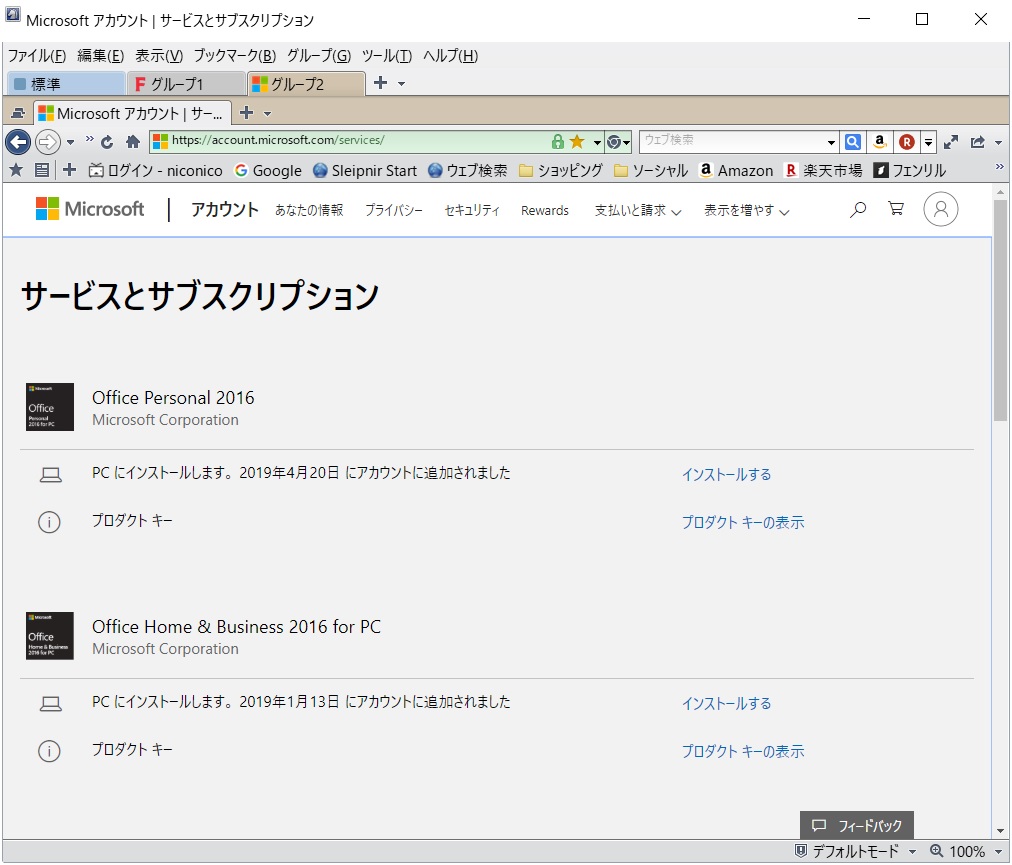
Task: Open the Google bookmark
Action: 268,170
